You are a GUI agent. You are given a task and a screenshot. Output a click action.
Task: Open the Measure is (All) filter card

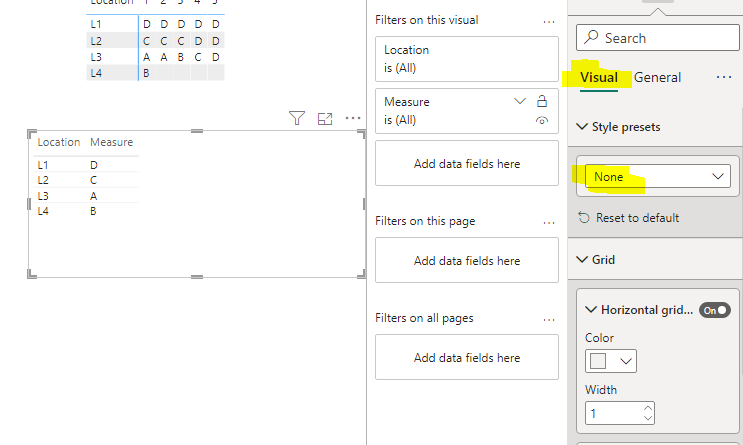[x=467, y=110]
